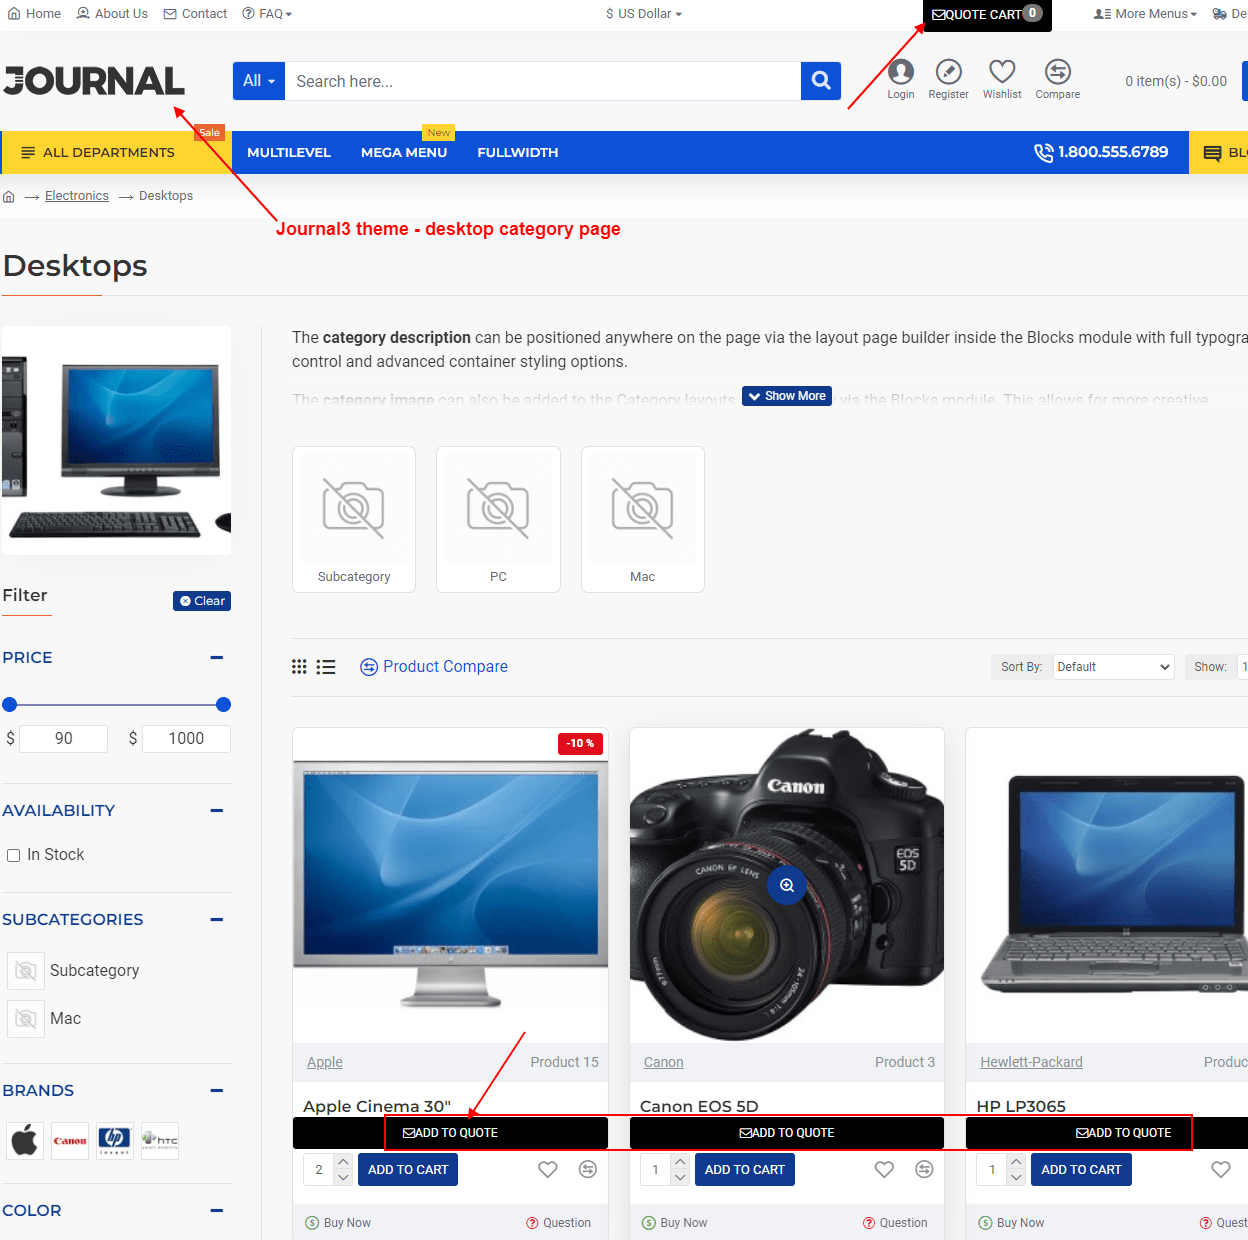The width and height of the screenshot is (1248, 1240).
Task: Click the zoom quickview icon on Canon camera
Action: (x=787, y=885)
